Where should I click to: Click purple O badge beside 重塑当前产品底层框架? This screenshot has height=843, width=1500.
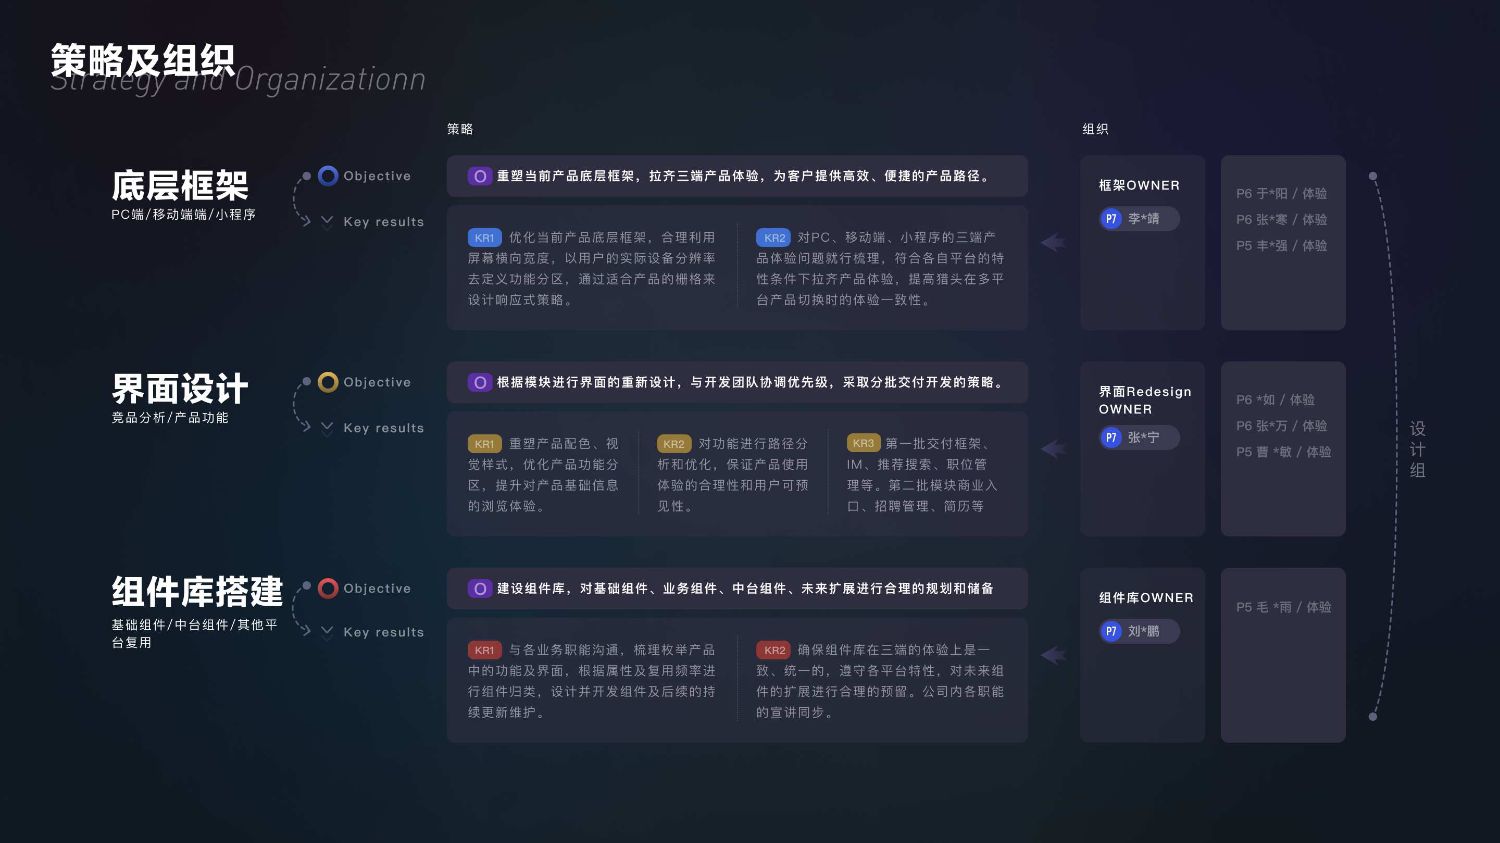(480, 176)
